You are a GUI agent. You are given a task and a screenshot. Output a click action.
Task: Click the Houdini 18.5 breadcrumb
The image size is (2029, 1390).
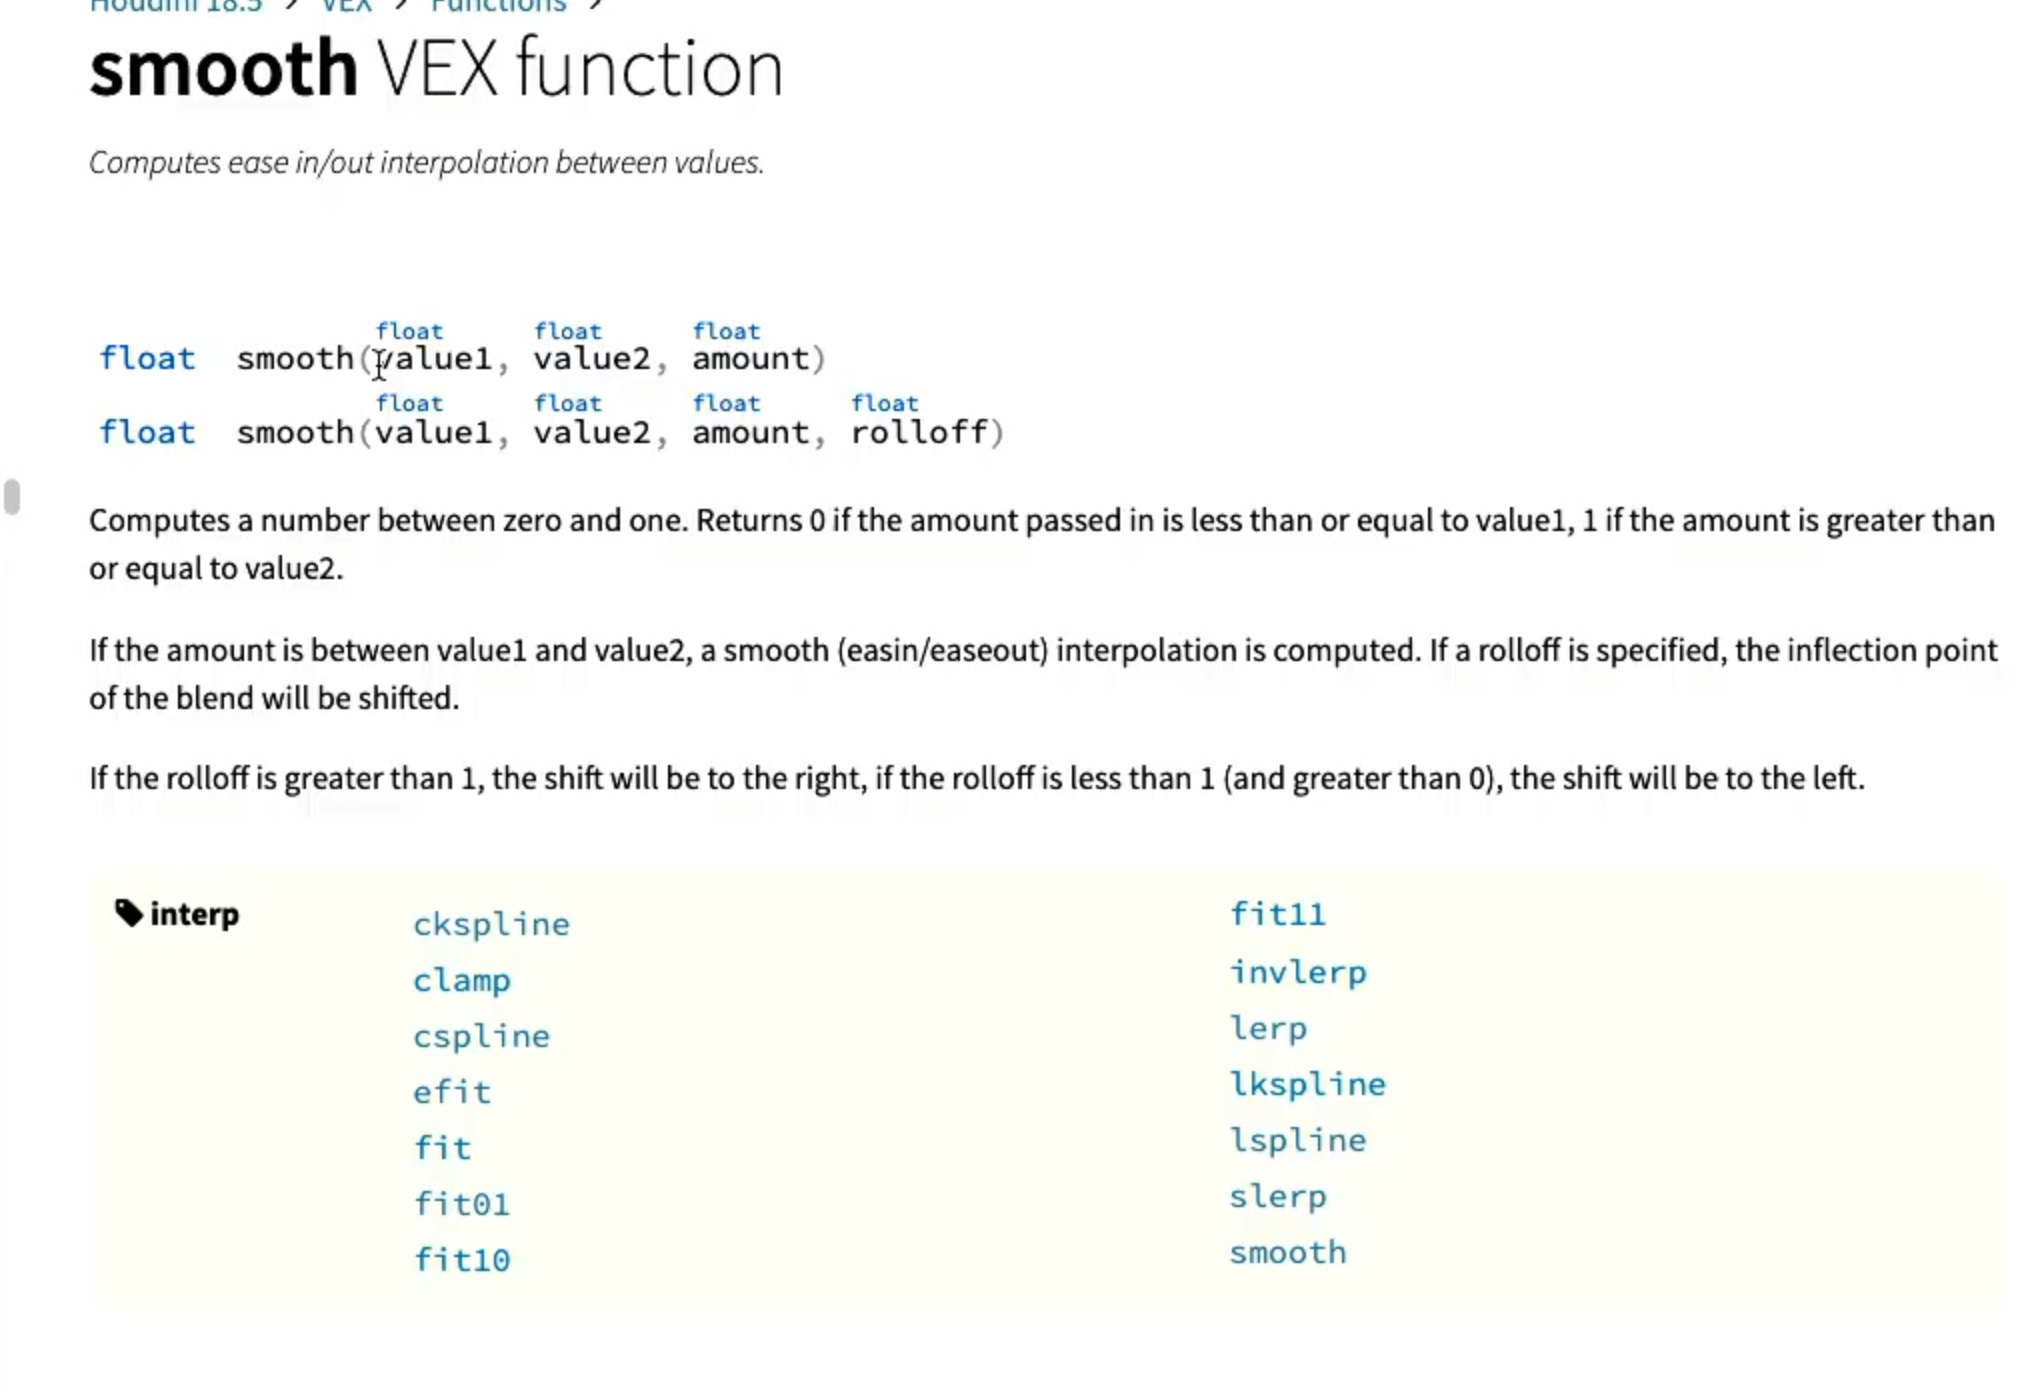176,6
